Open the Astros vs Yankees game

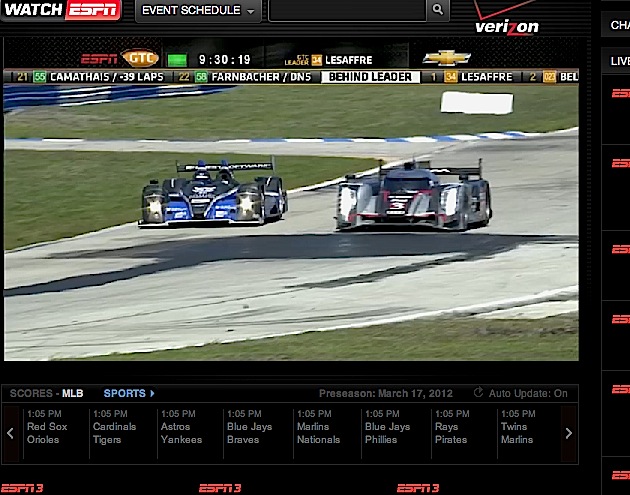[x=181, y=427]
